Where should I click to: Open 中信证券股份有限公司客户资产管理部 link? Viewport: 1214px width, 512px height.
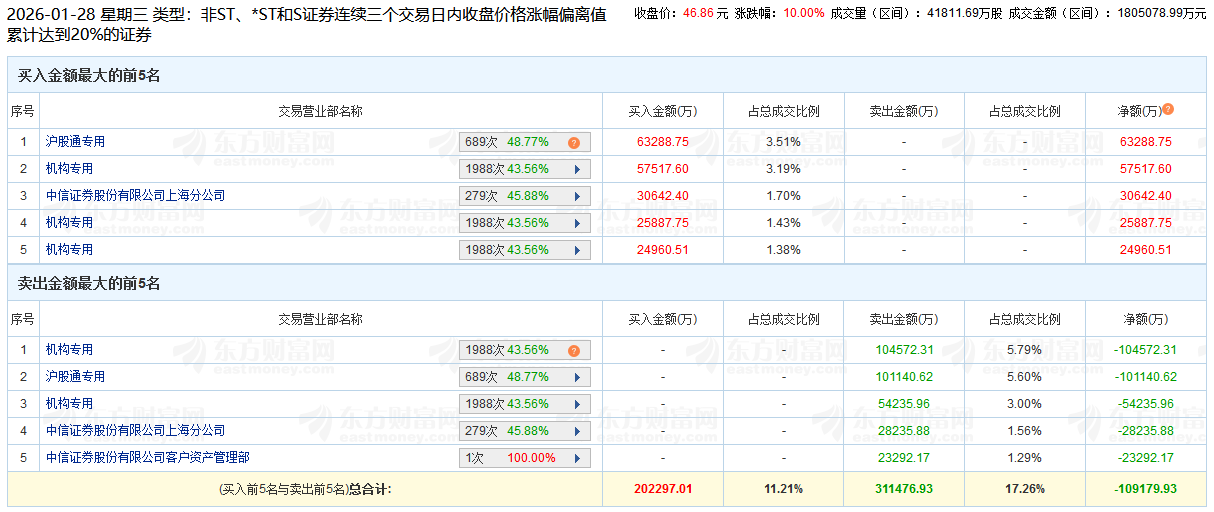147,457
